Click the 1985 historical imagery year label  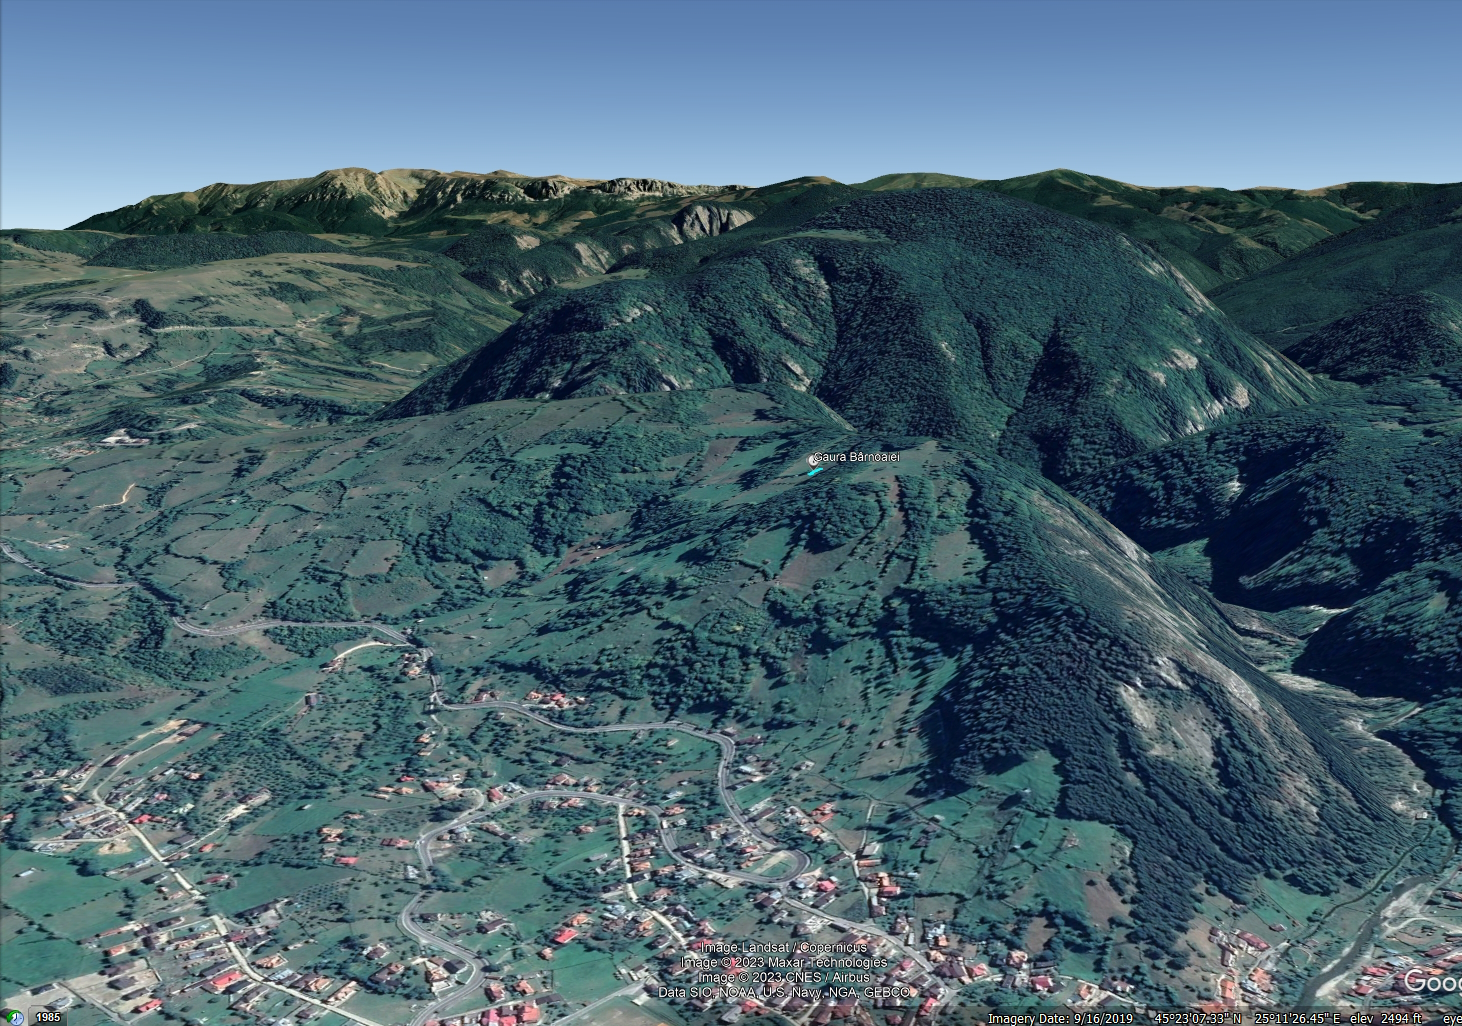click(x=48, y=1018)
